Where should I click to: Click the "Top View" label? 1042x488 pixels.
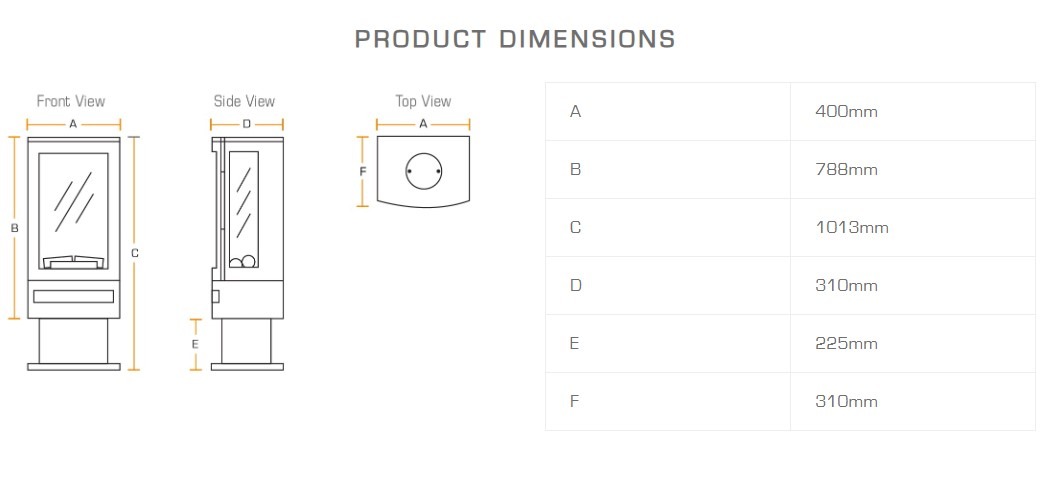pos(423,101)
